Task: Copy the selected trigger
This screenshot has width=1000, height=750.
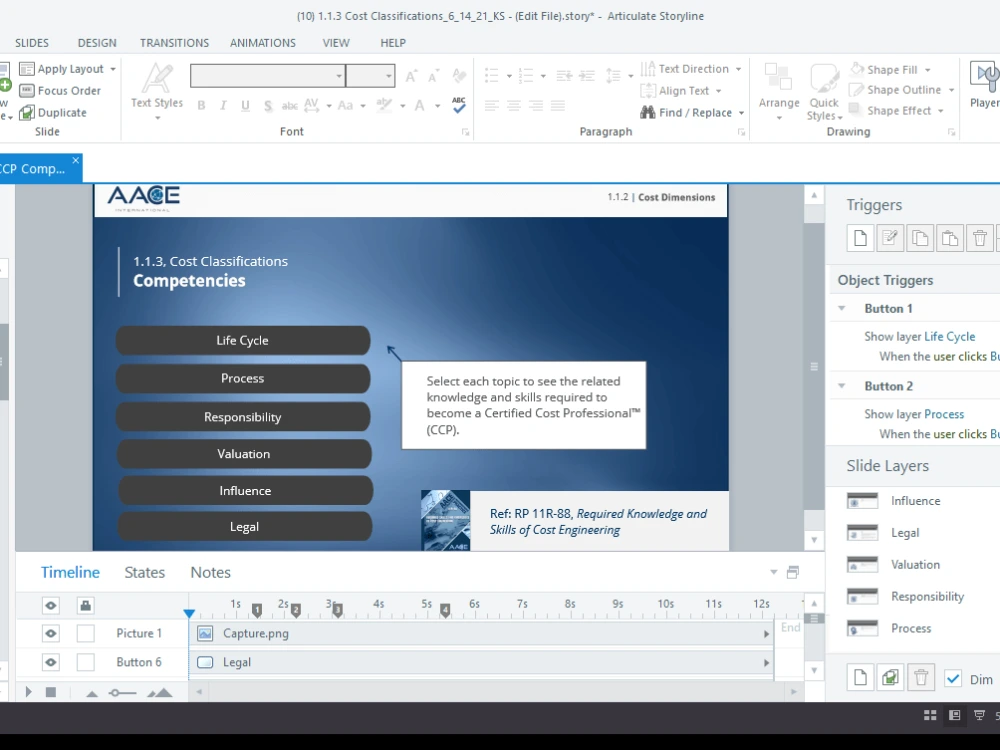Action: [920, 239]
